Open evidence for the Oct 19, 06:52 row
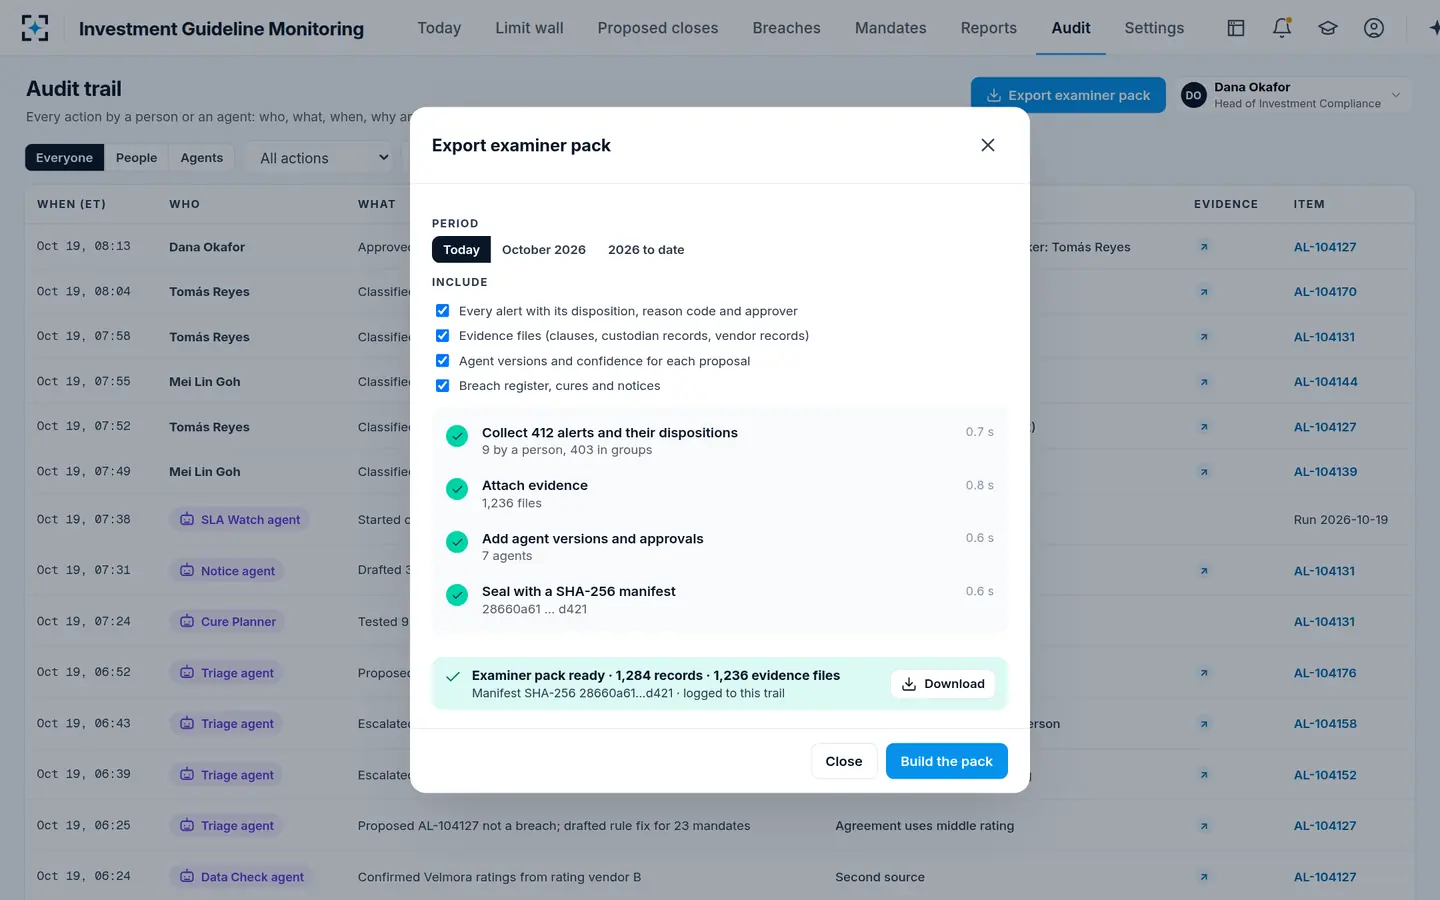 (x=1204, y=673)
